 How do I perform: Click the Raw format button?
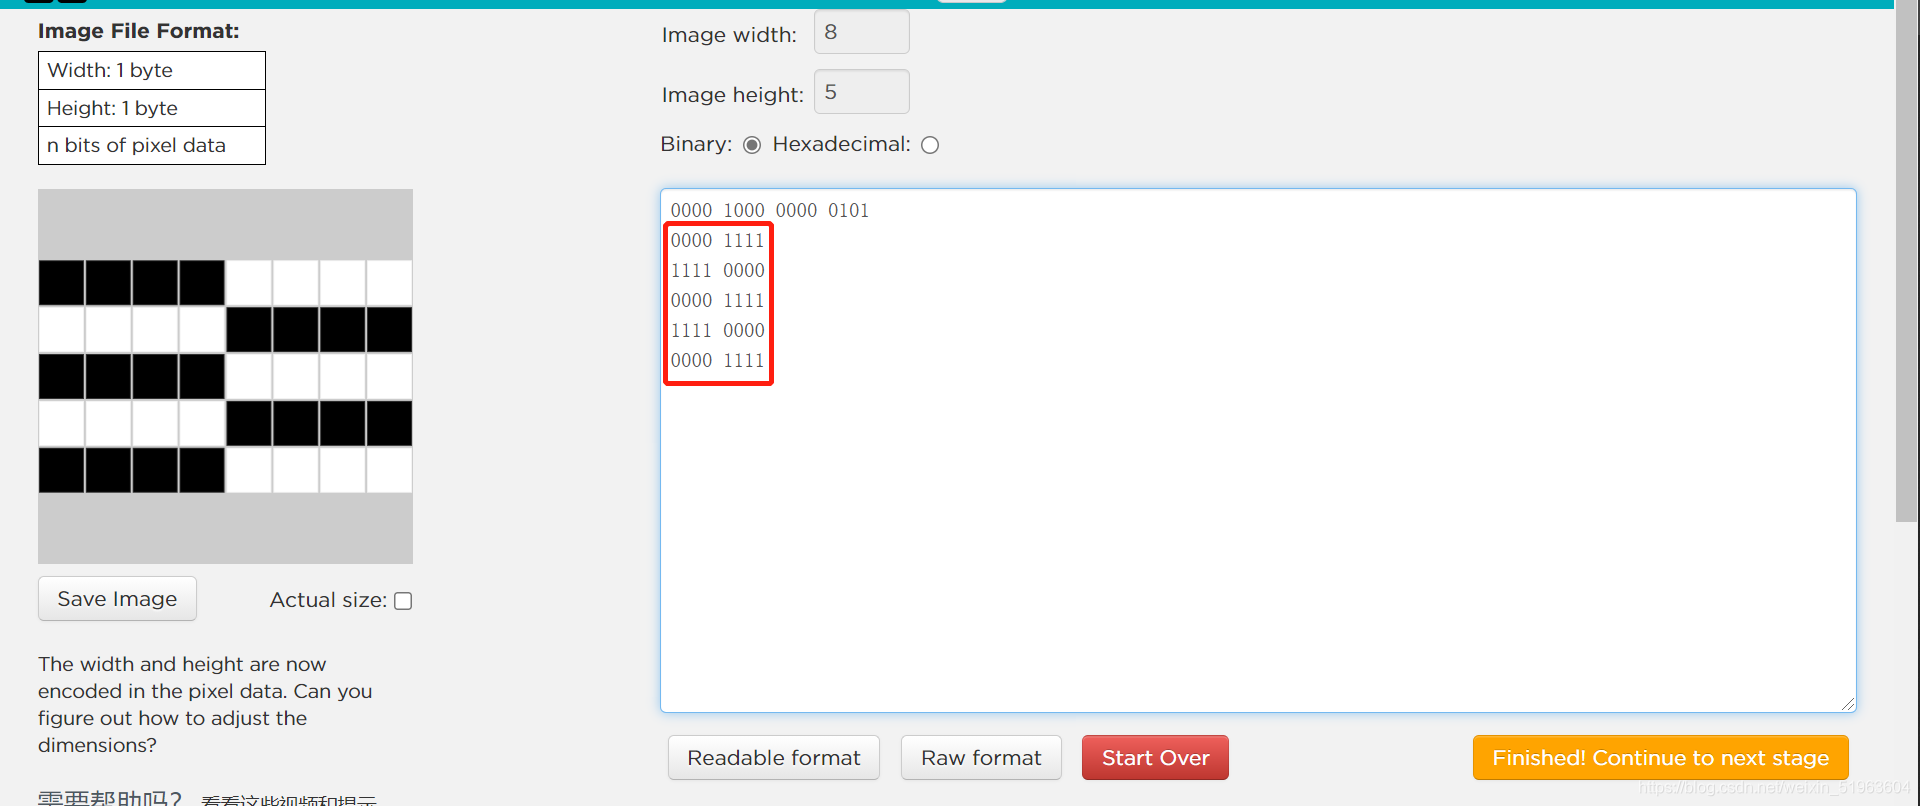(x=981, y=758)
